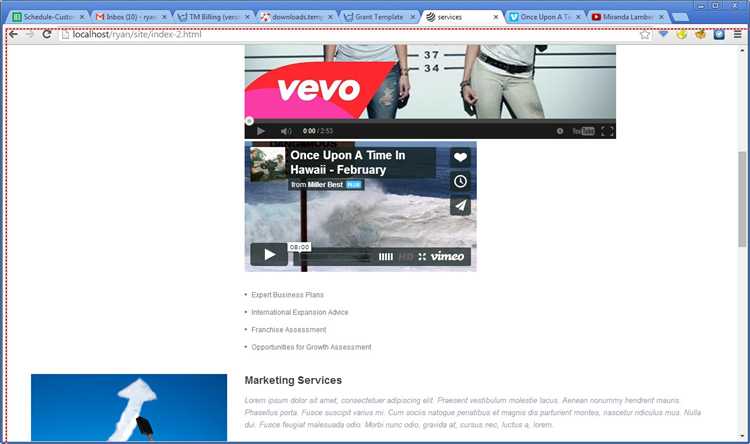This screenshot has width=750, height=444.
Task: Switch to the TM Billing tab
Action: (213, 17)
